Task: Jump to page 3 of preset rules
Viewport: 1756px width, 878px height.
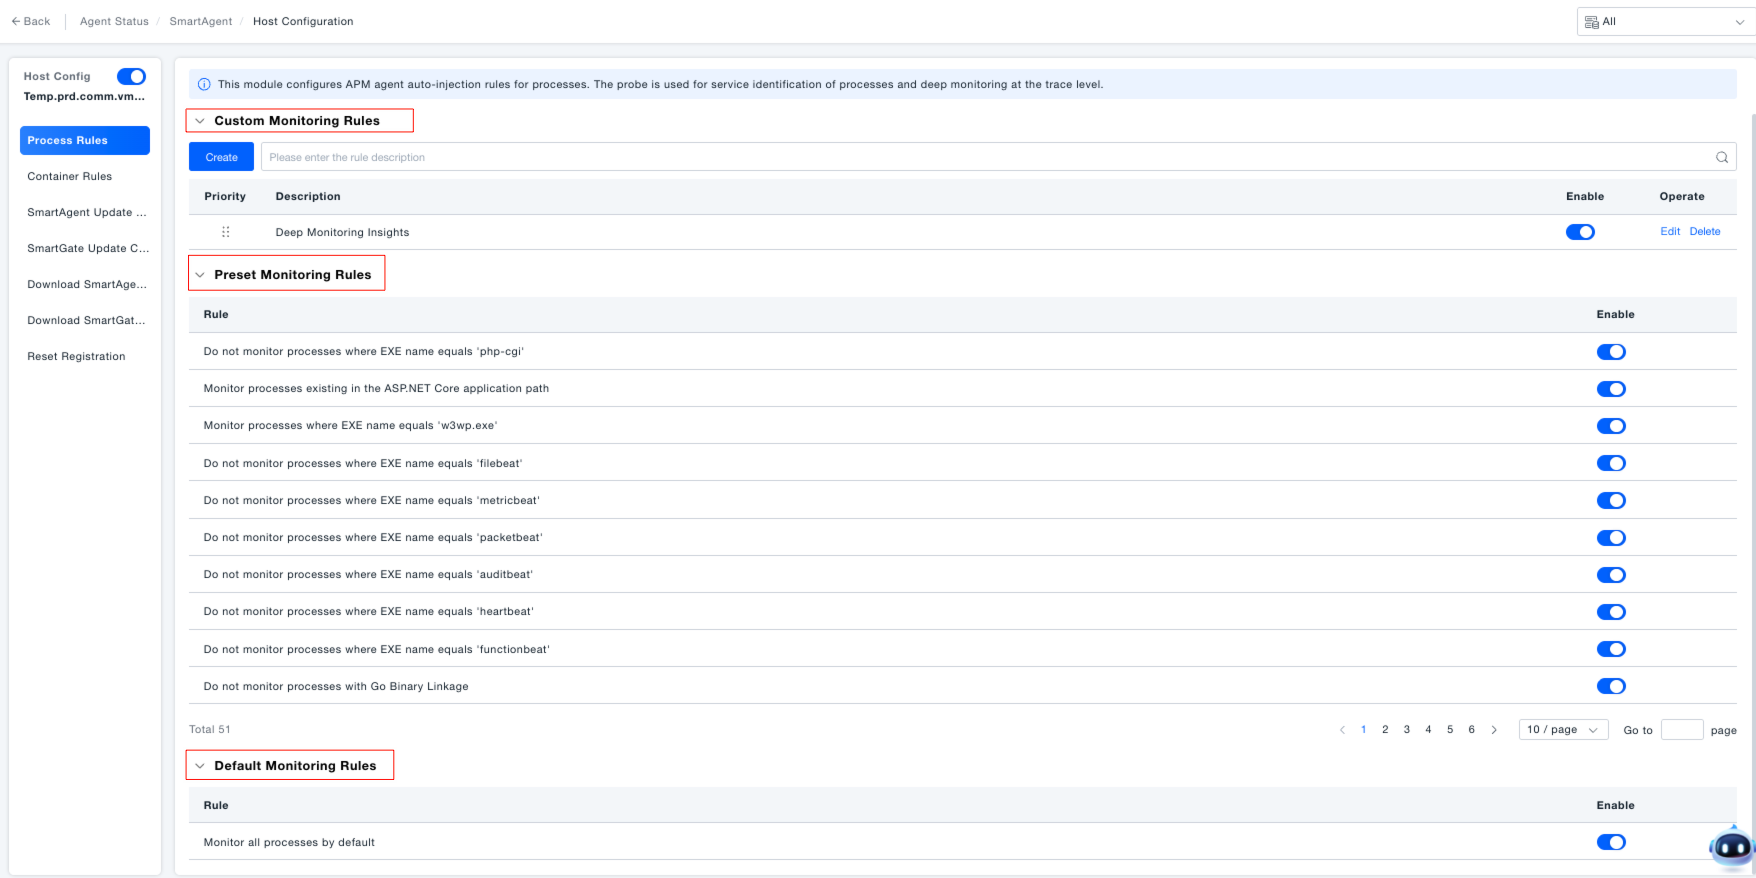Action: [x=1406, y=730]
